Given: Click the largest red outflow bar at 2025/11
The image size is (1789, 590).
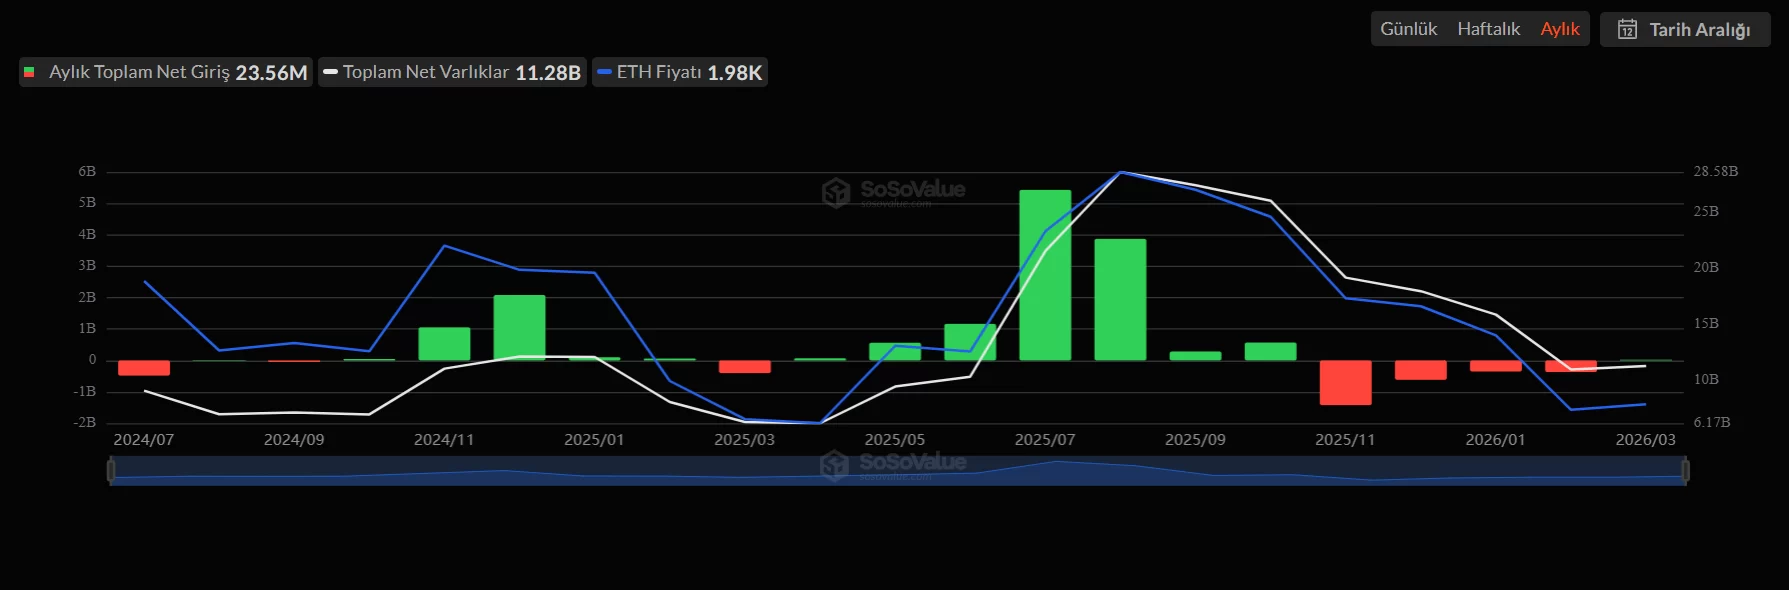Looking at the screenshot, I should tap(1345, 382).
